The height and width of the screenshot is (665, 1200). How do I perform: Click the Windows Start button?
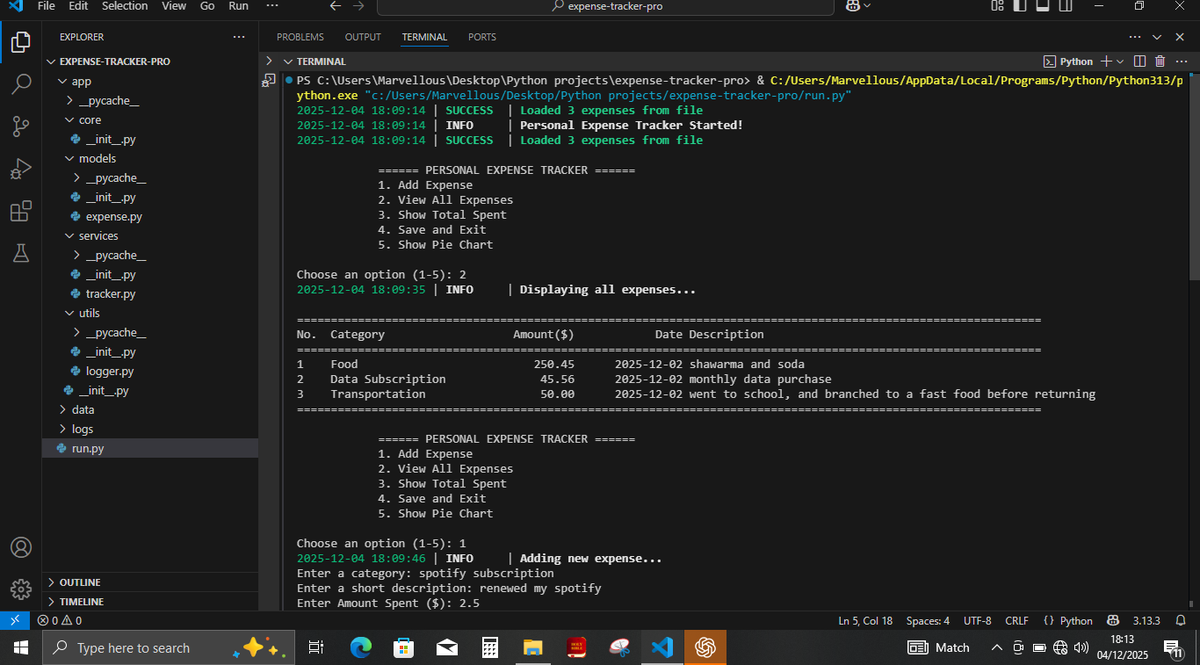(19, 648)
